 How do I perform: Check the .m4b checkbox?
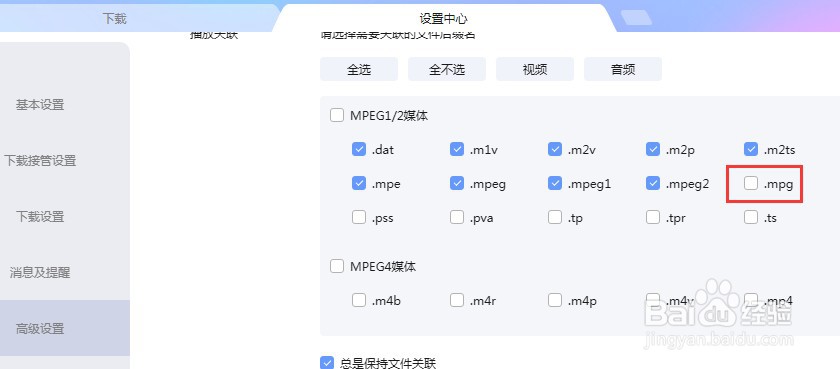(x=359, y=300)
